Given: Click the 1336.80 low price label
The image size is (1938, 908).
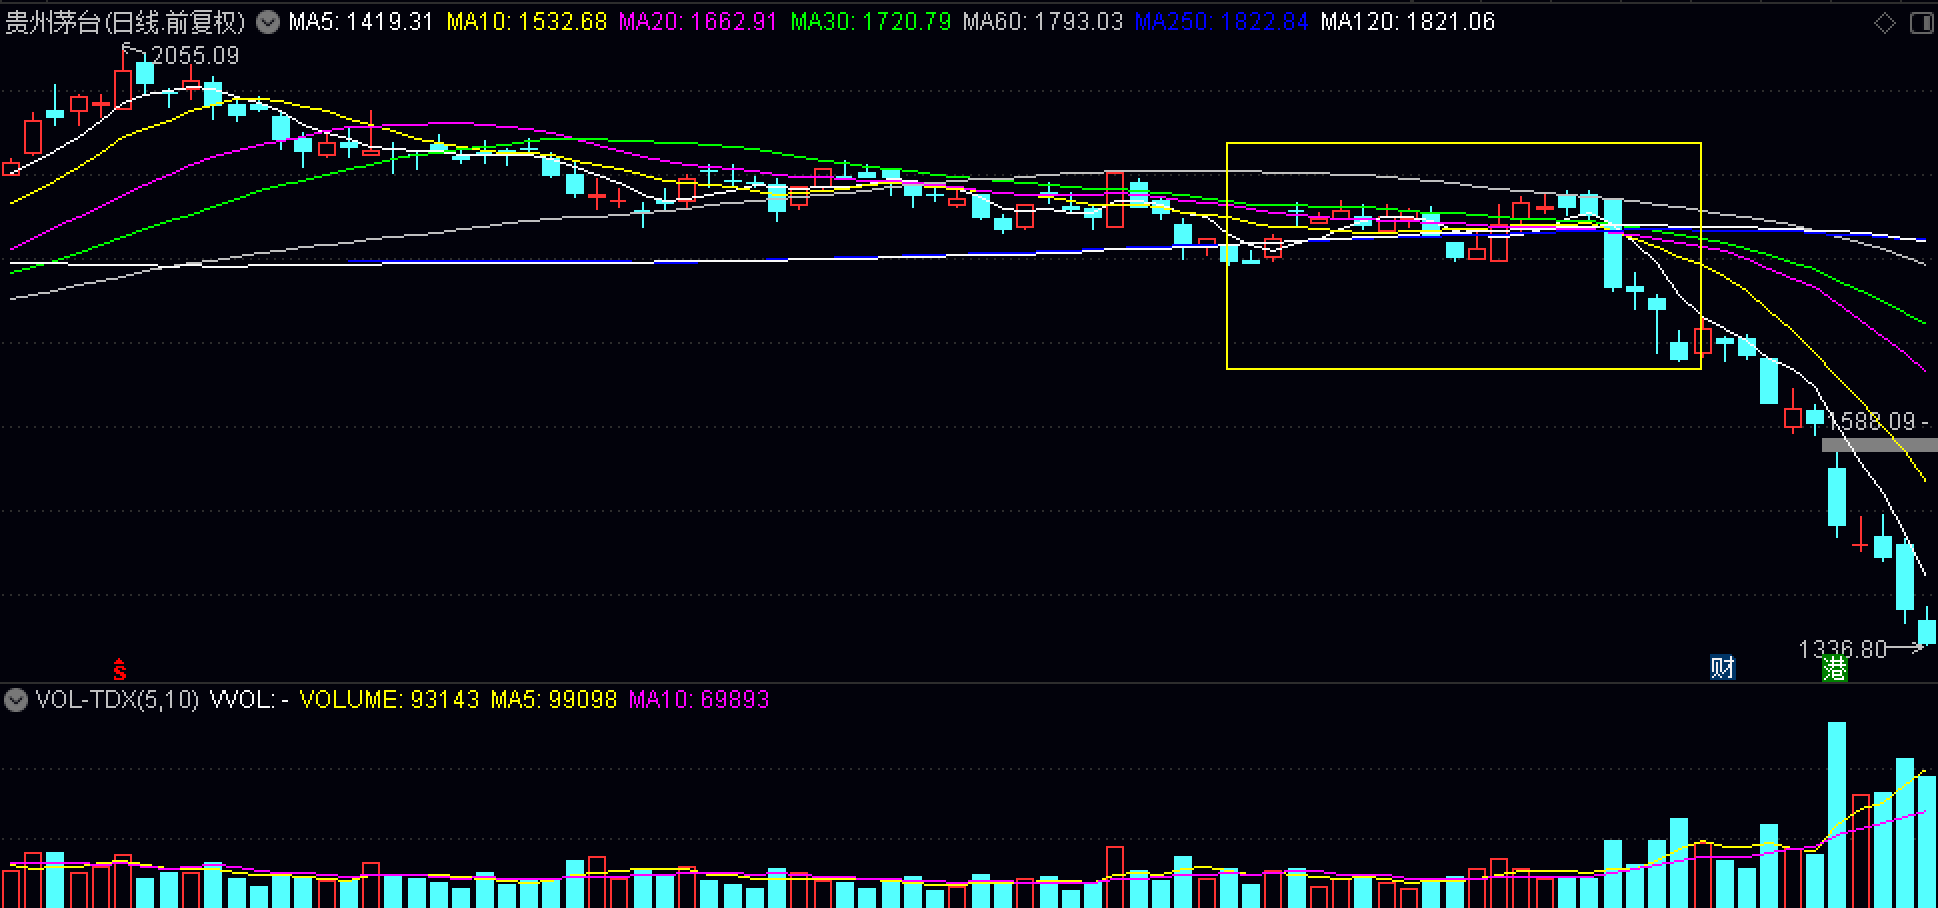Looking at the screenshot, I should point(1842,650).
